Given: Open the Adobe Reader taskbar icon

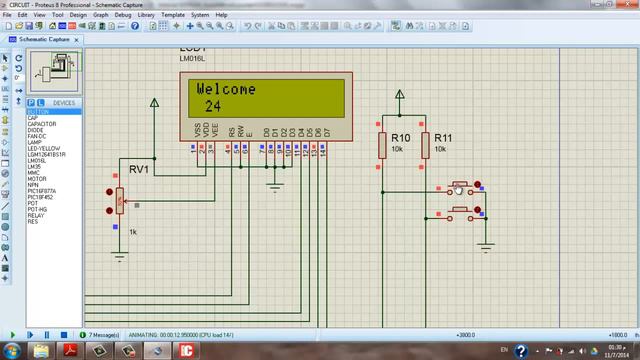Looking at the screenshot, I should 70,351.
